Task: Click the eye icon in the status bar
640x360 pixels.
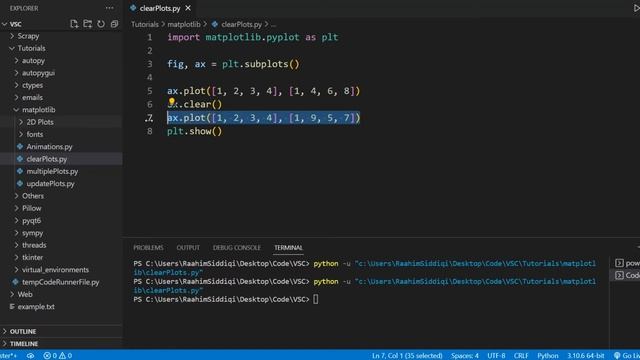Action: tap(31, 356)
